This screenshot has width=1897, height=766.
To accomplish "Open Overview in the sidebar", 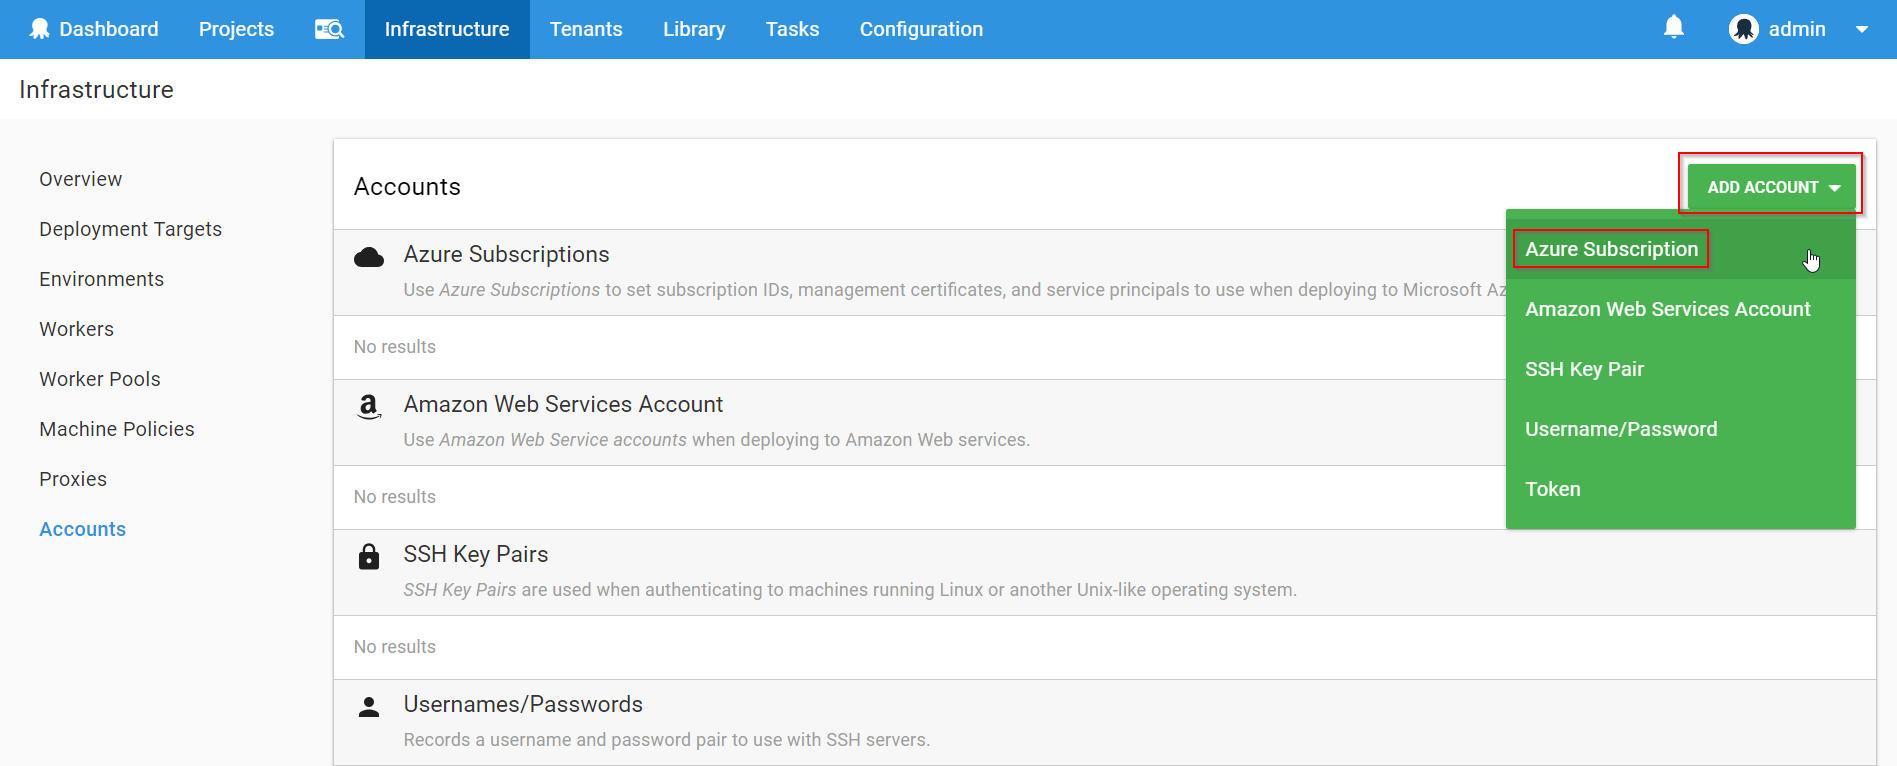I will pyautogui.click(x=80, y=179).
